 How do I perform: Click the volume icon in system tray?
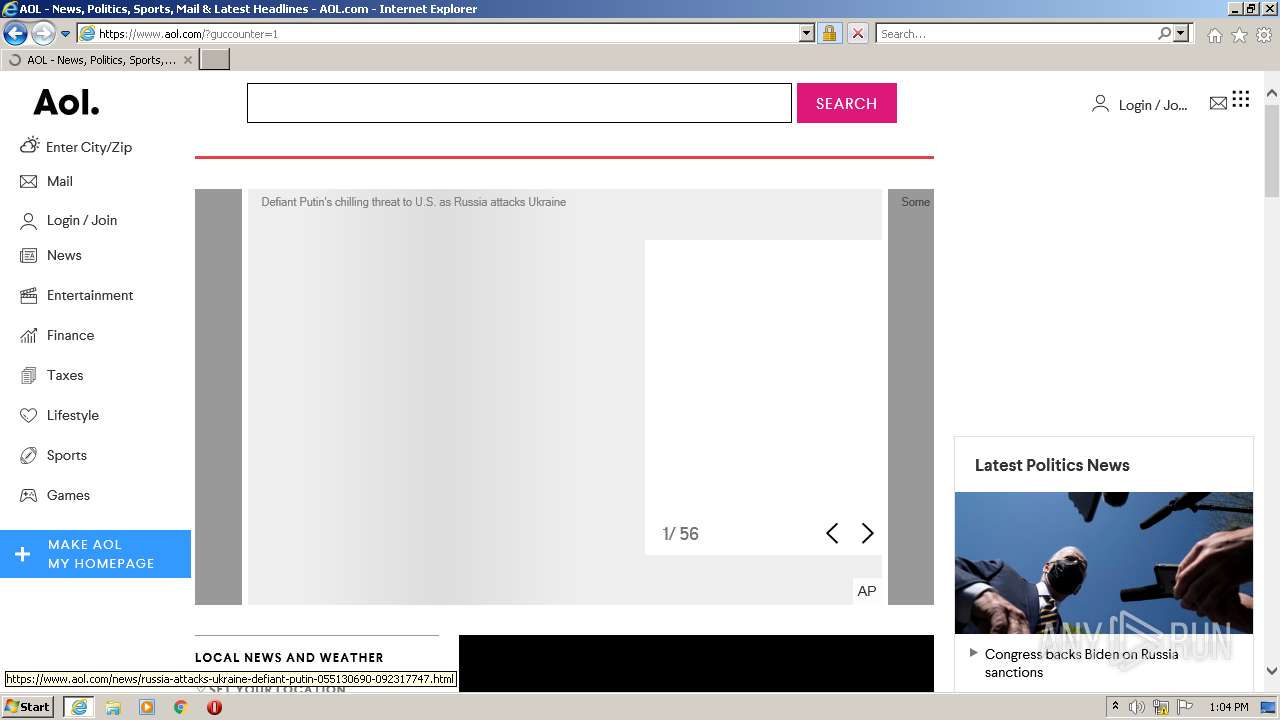1137,707
